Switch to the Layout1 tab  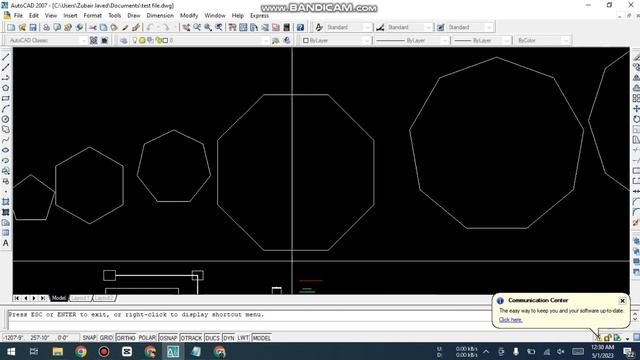pyautogui.click(x=80, y=298)
